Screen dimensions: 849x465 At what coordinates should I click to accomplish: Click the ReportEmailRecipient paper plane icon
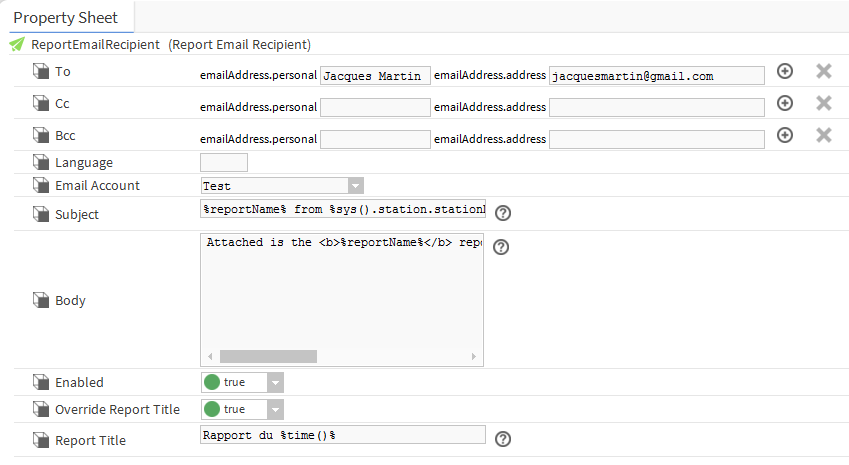17,45
